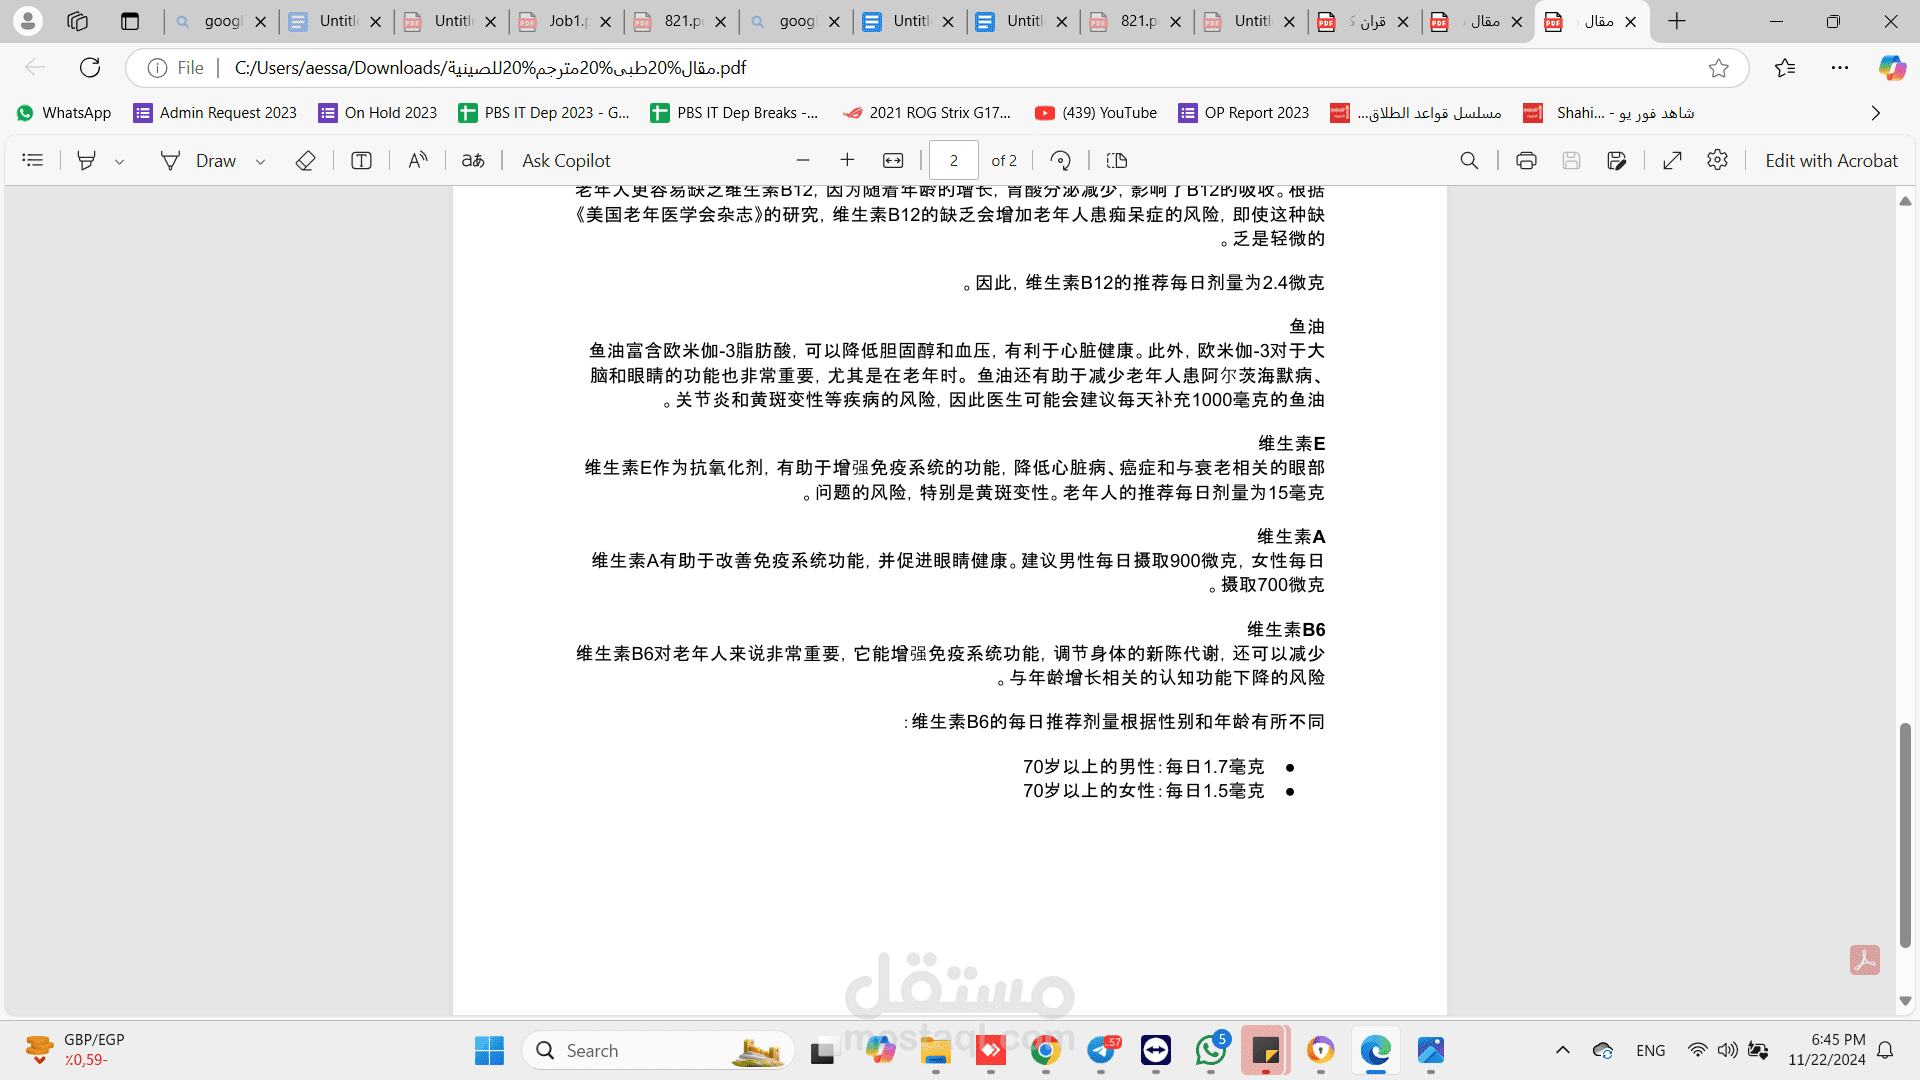The width and height of the screenshot is (1920, 1080).
Task: Click the Rotate page icon
Action: point(1062,160)
